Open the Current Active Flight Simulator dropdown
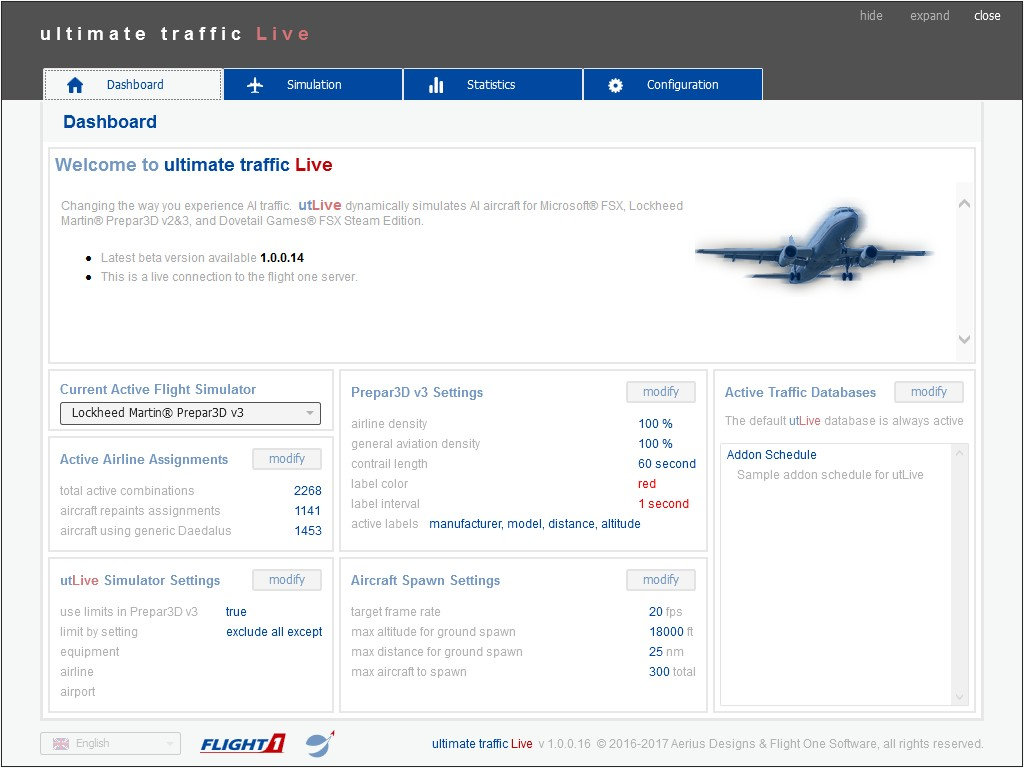This screenshot has height=768, width=1024. (x=190, y=413)
